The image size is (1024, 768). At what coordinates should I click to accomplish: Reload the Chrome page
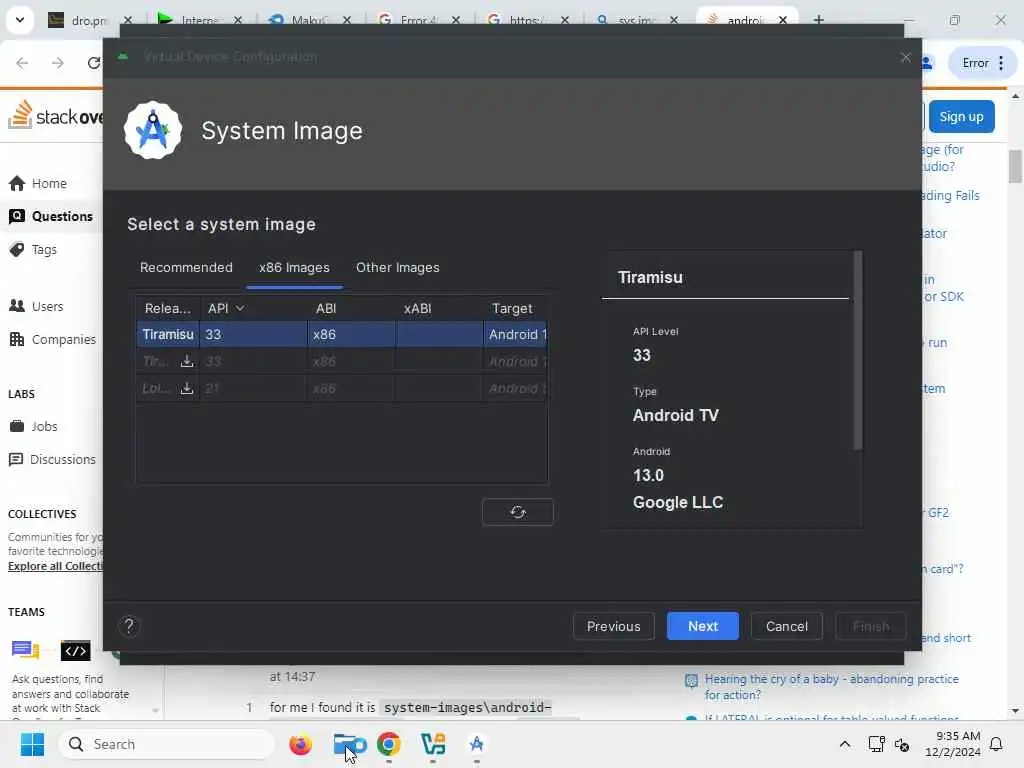click(94, 63)
